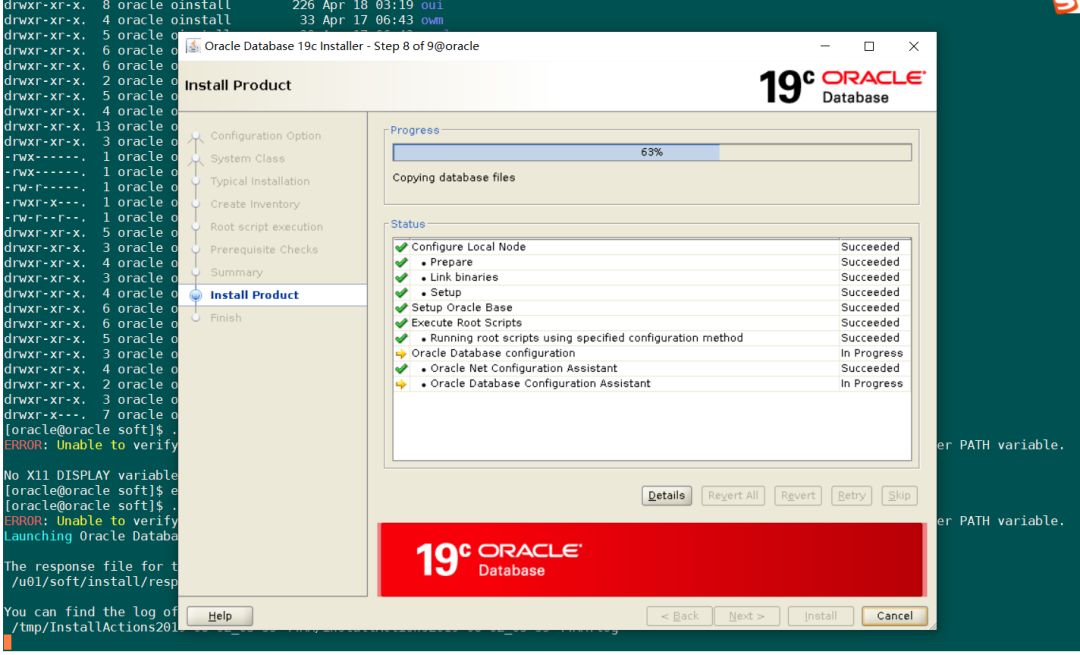Viewport: 1080px width, 655px height.
Task: Click the Install Product step bullet icon
Action: (196, 295)
